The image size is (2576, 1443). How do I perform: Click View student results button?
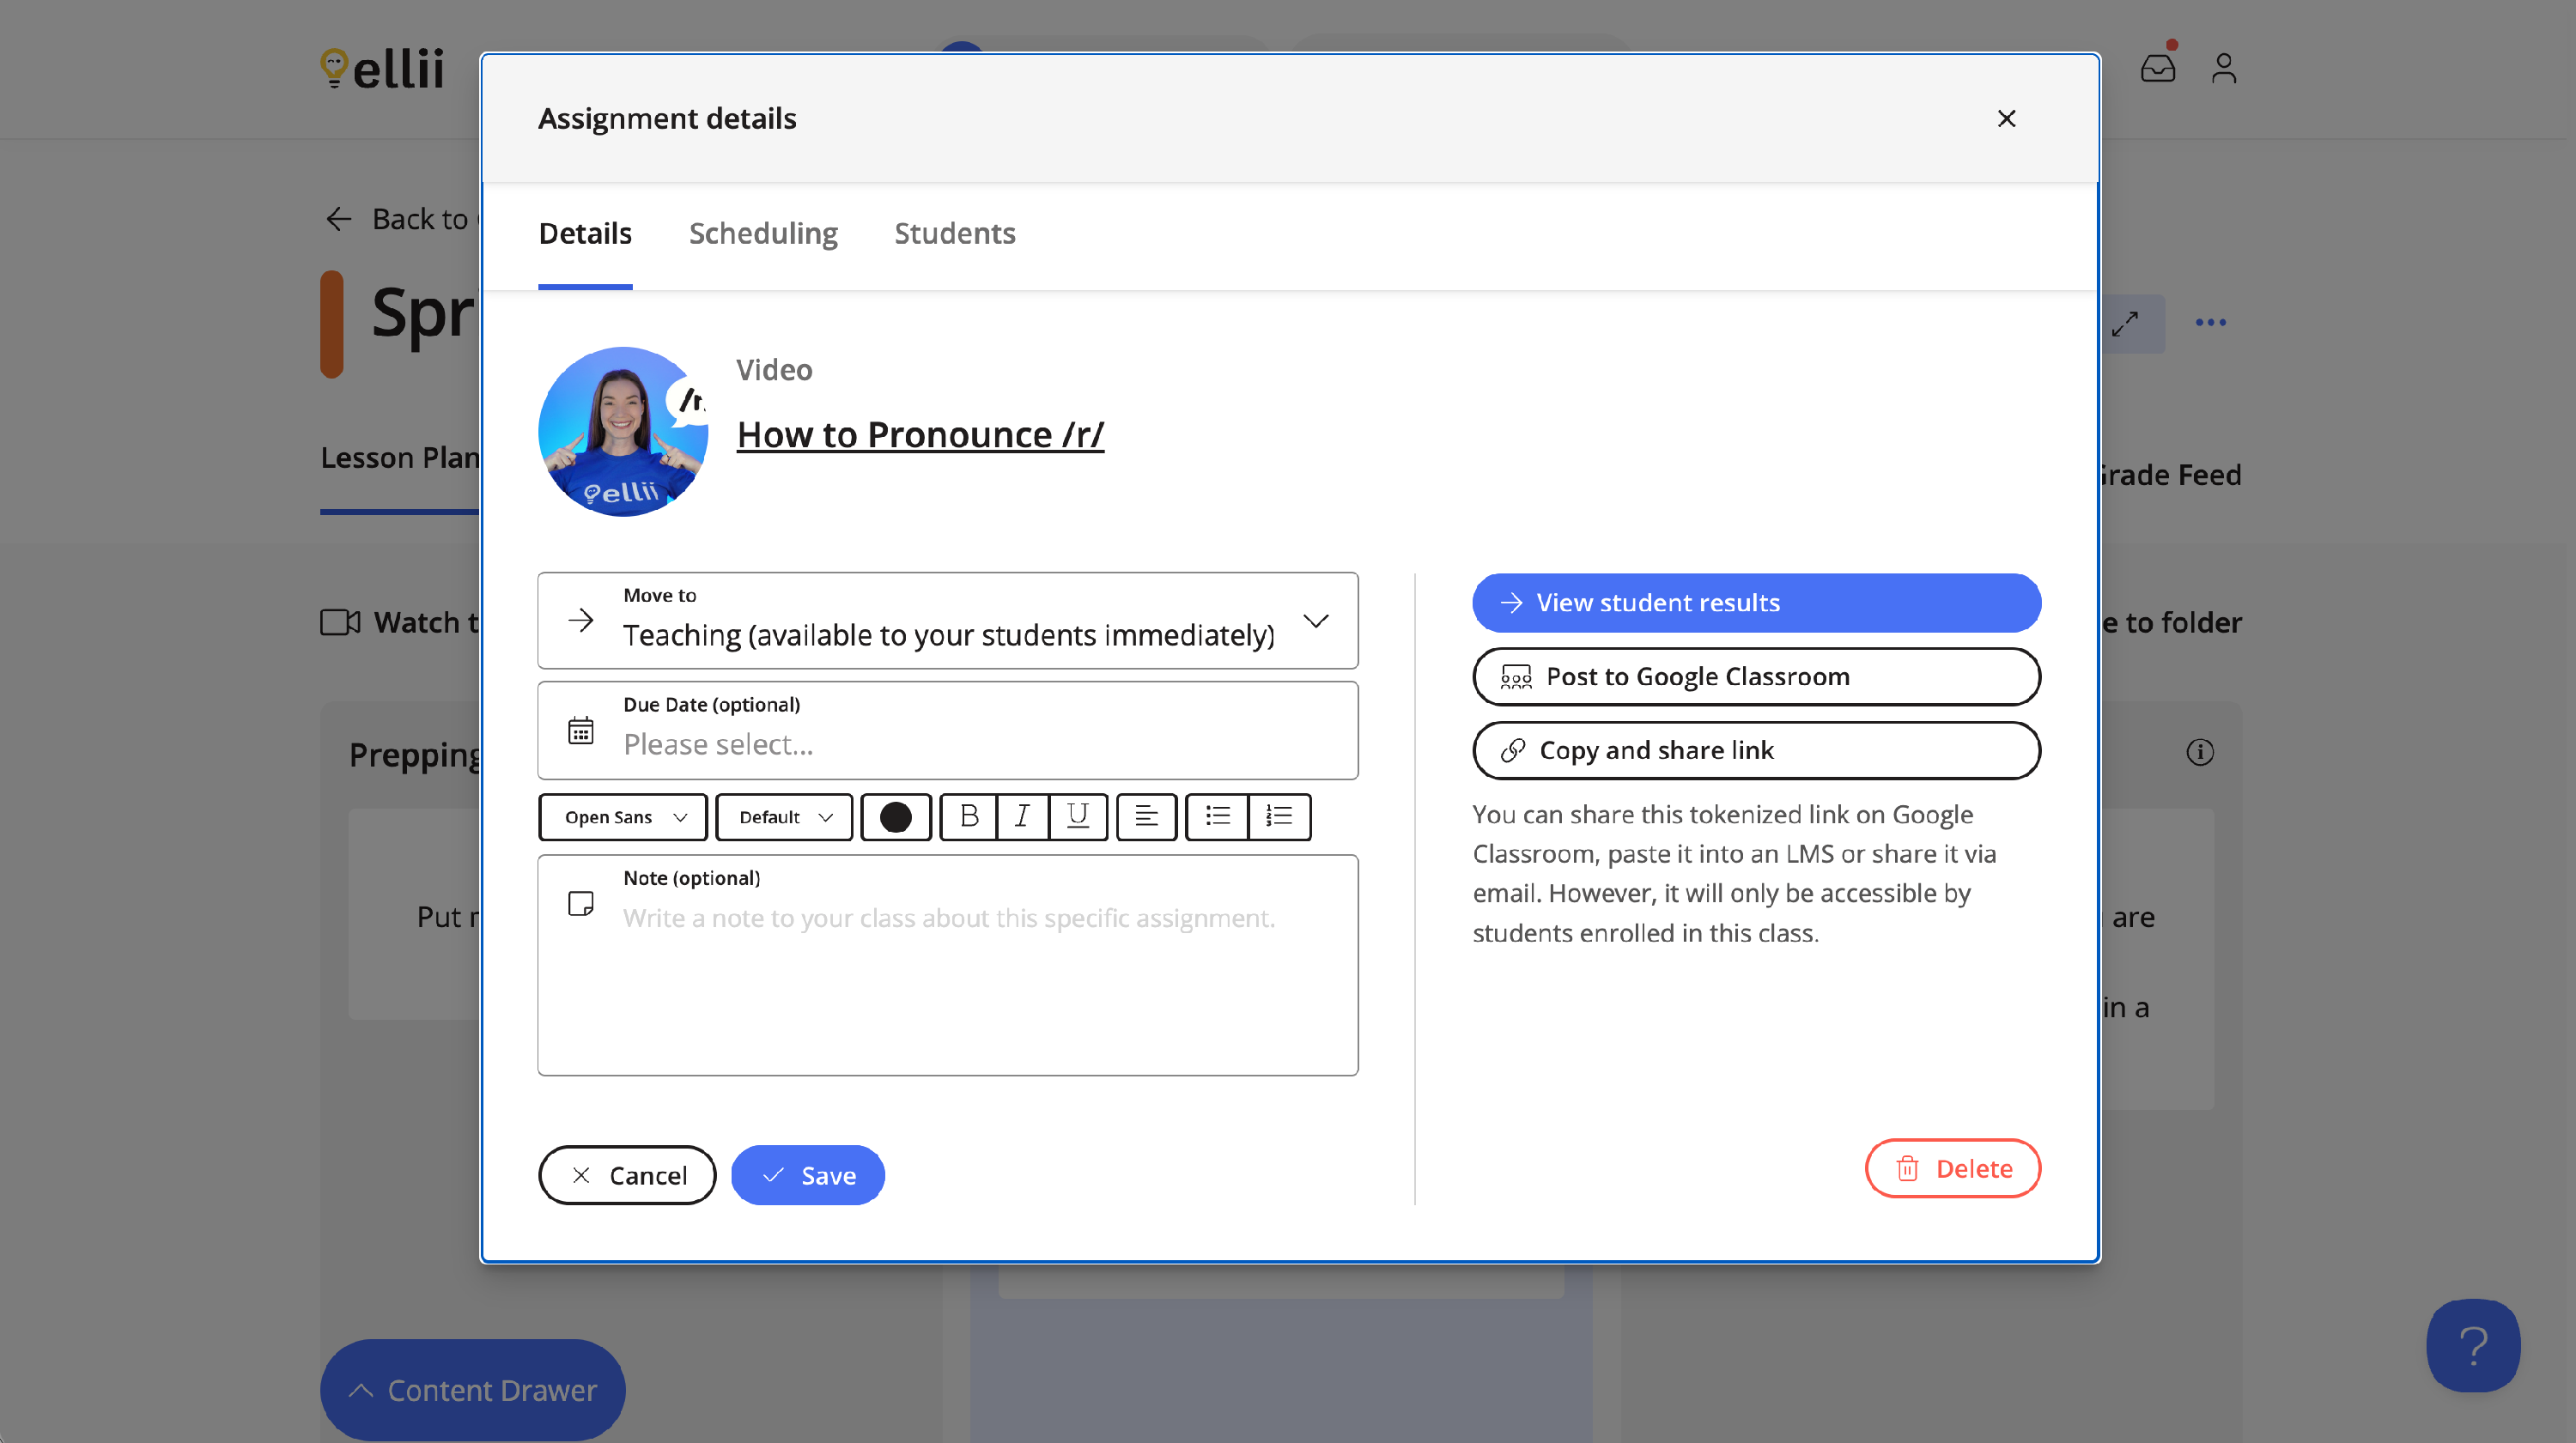pyautogui.click(x=1755, y=603)
